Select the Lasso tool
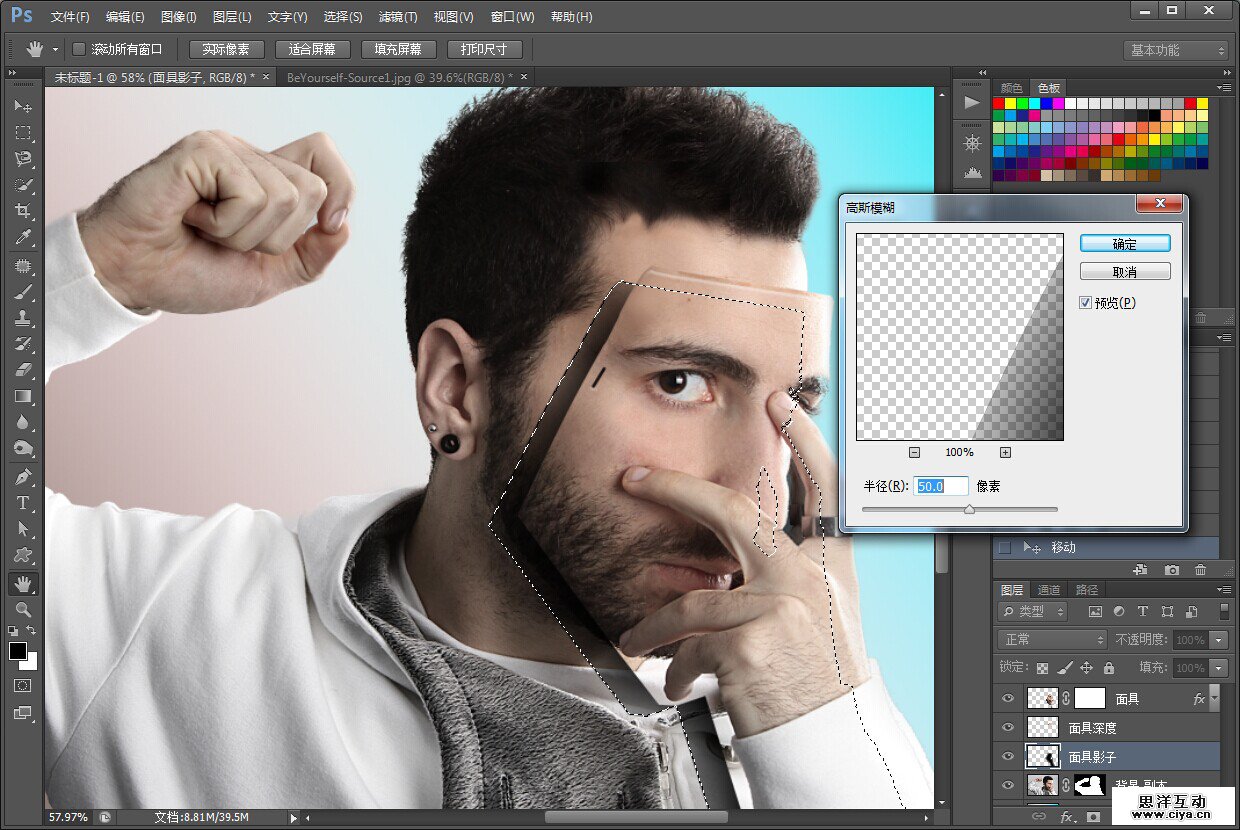 pos(23,159)
